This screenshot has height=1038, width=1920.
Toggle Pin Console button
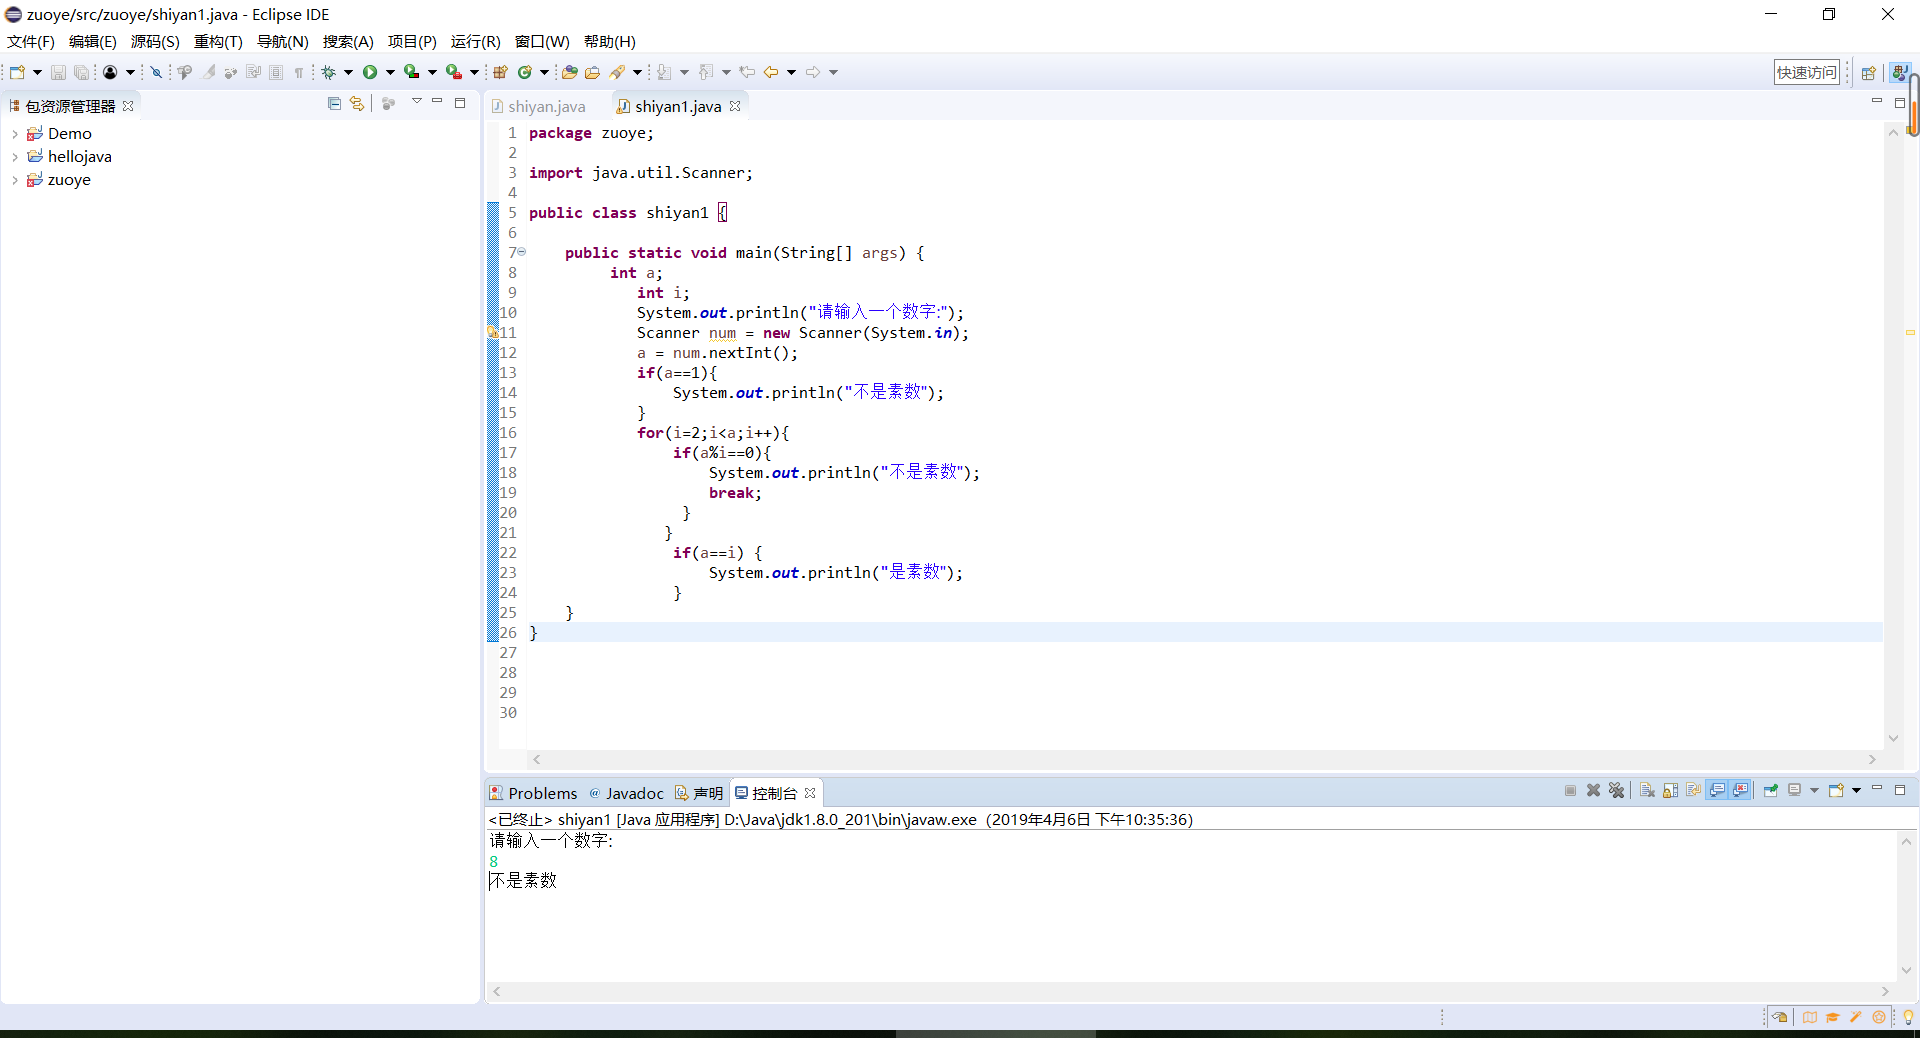1770,791
